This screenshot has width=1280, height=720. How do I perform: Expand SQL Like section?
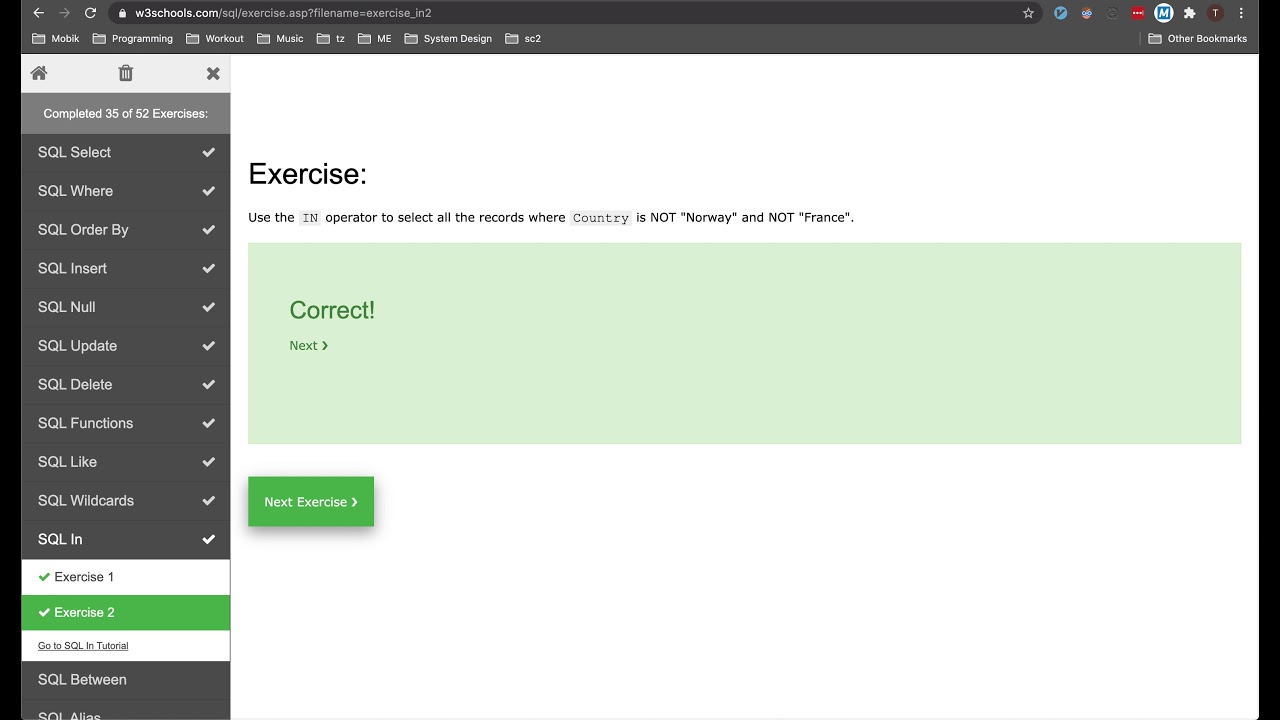click(126, 462)
